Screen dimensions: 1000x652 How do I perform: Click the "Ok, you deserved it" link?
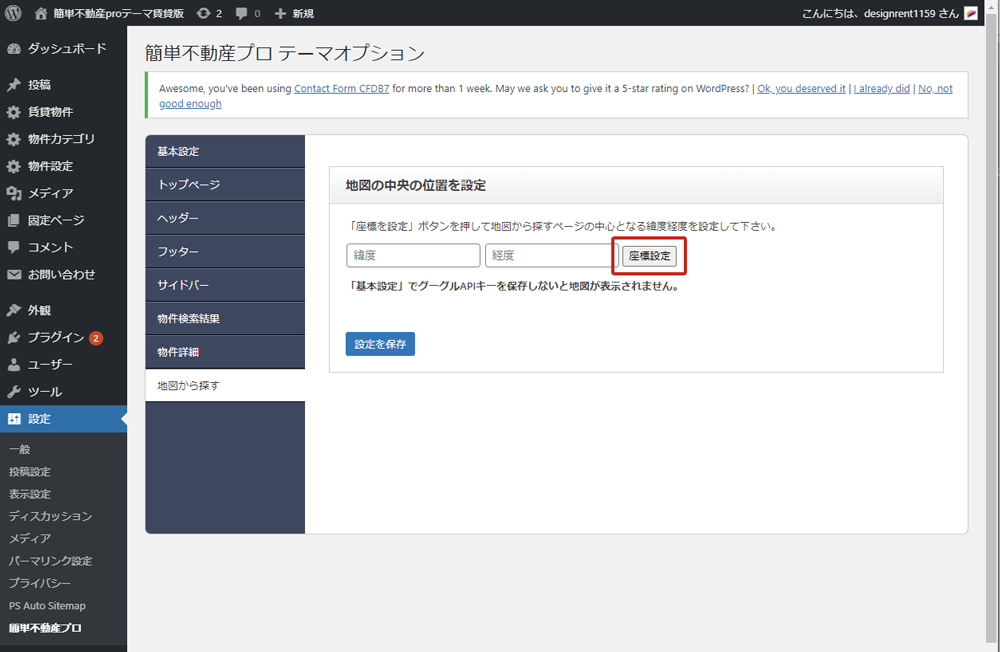801,88
